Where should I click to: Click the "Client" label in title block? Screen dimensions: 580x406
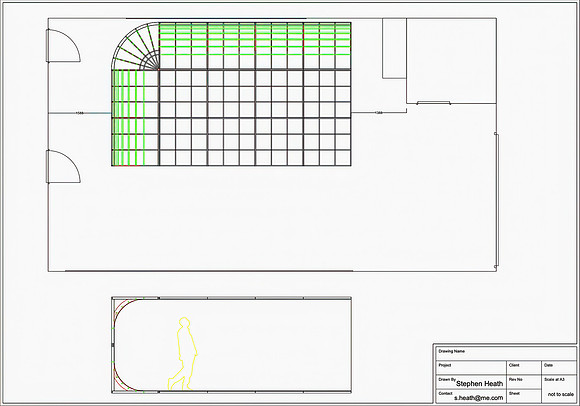click(514, 365)
